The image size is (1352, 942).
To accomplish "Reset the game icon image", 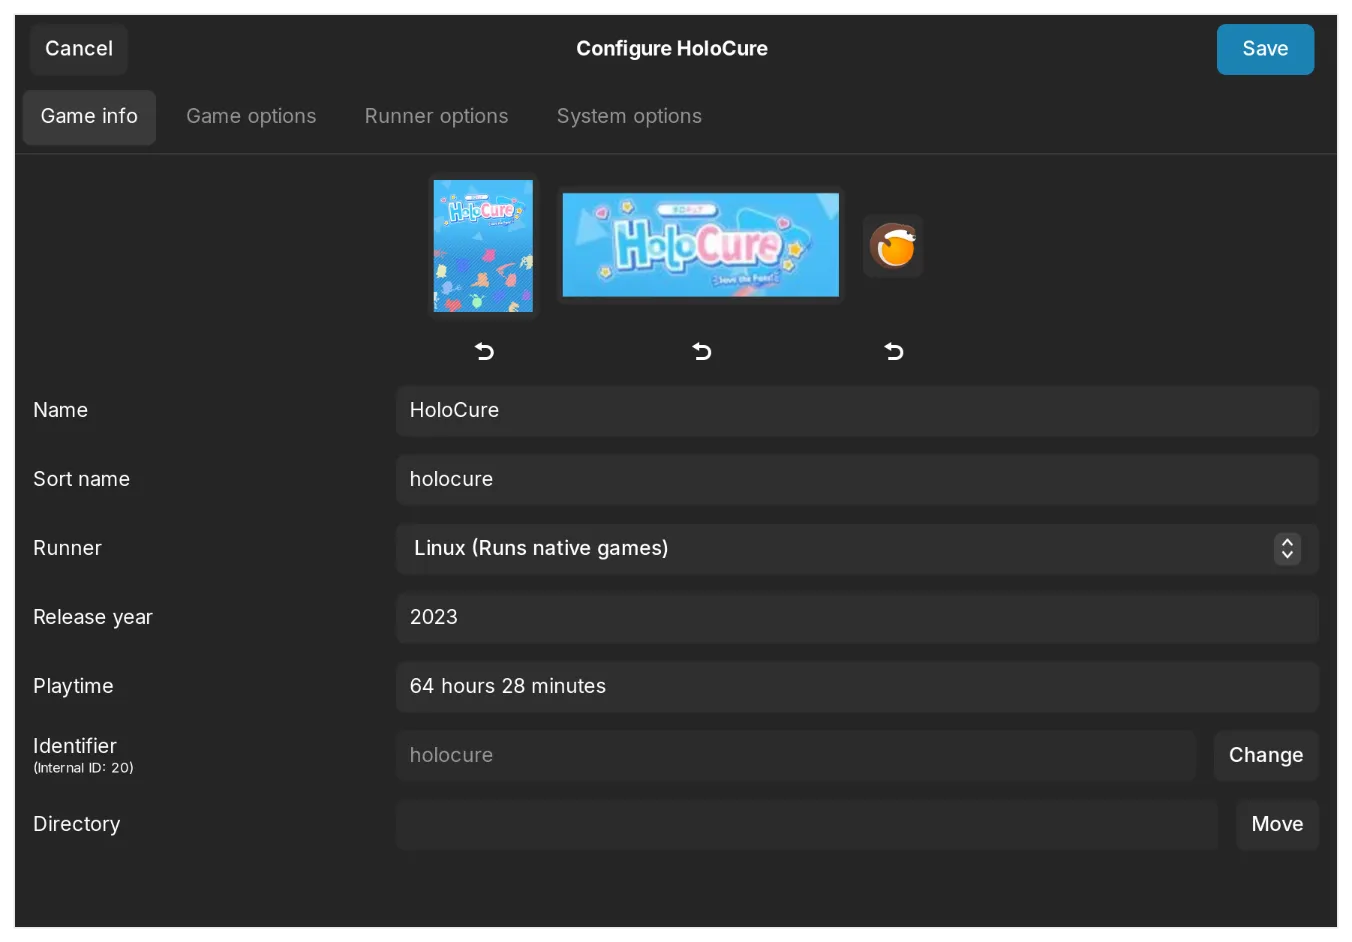I will click(894, 351).
